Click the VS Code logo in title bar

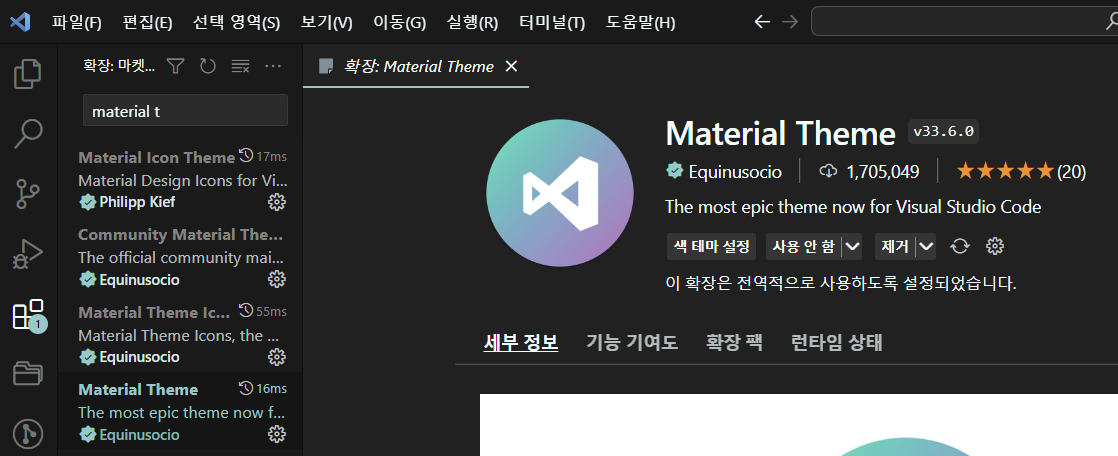[x=20, y=21]
